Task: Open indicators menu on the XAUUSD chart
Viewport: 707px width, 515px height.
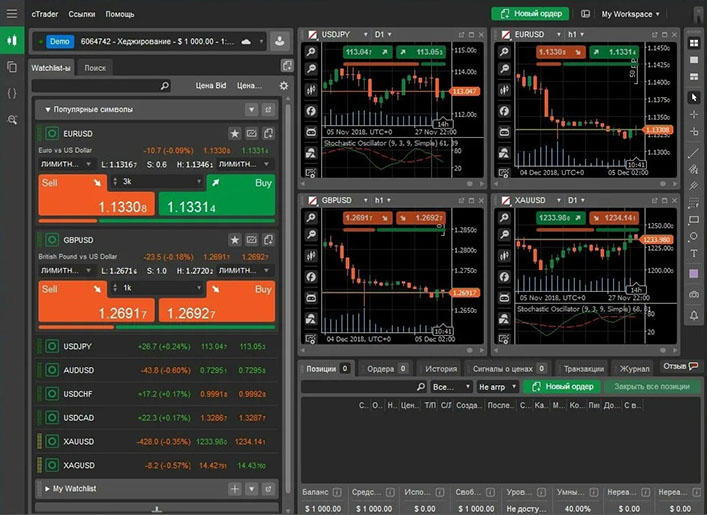Action: (504, 276)
